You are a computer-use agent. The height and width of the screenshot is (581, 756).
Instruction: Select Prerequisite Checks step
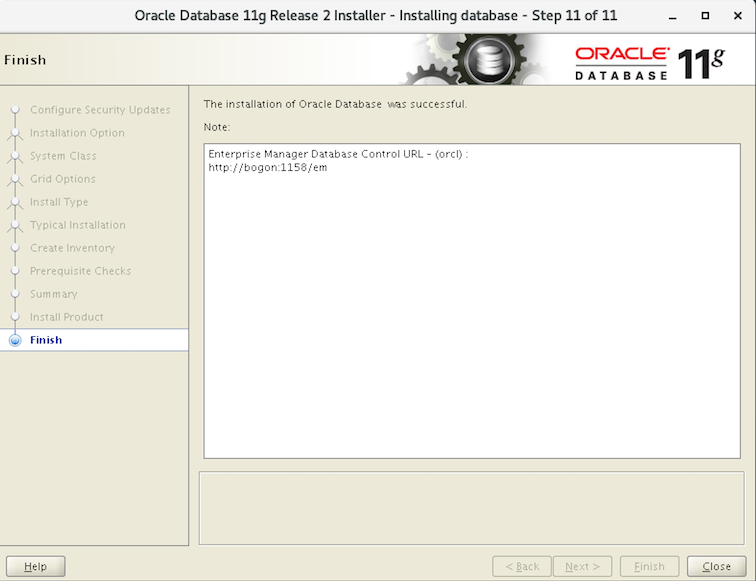coord(81,271)
